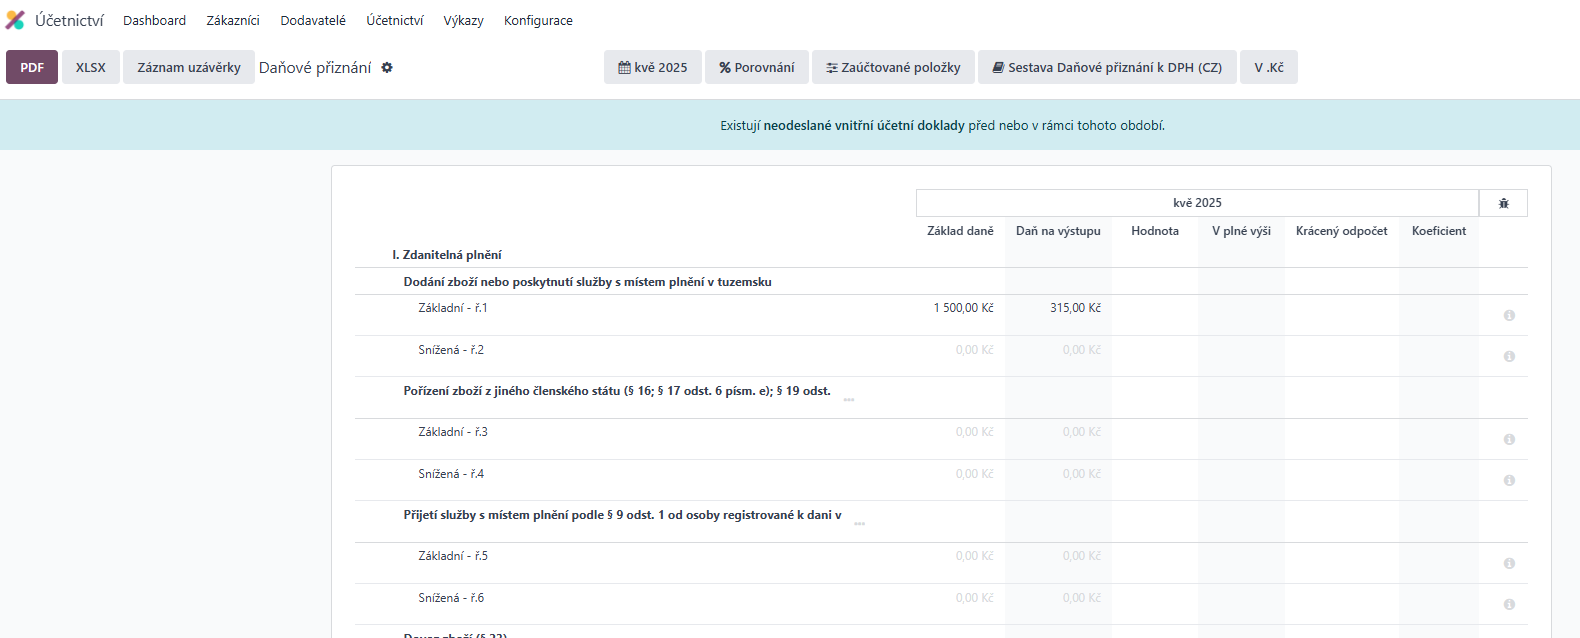Screen dimensions: 1580x638
Task: Click the bug icon in the květen 2025 header
Action: tap(1503, 203)
